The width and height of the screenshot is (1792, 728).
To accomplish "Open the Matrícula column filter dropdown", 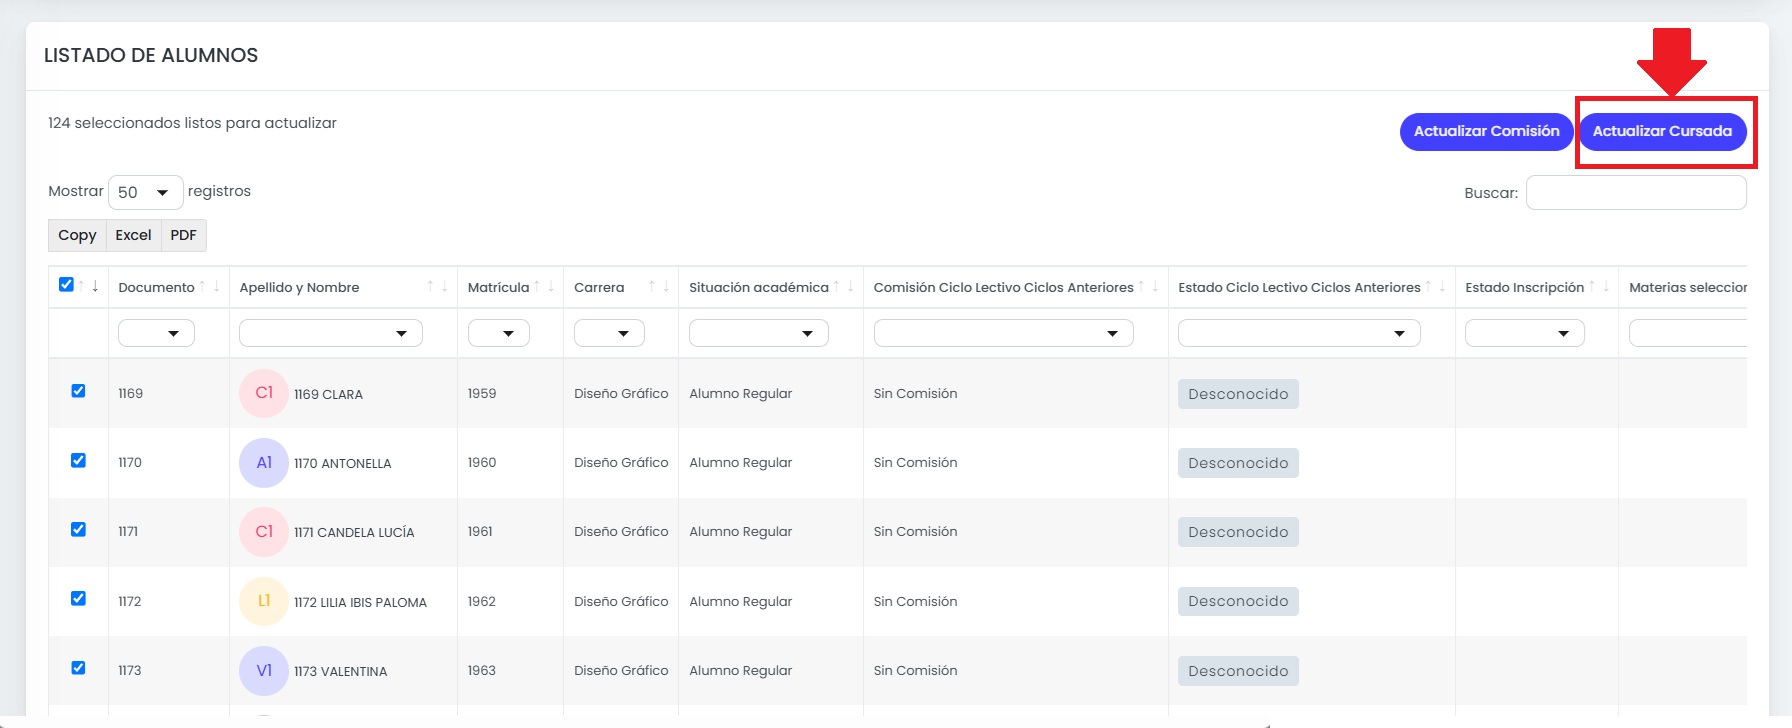I will [499, 333].
